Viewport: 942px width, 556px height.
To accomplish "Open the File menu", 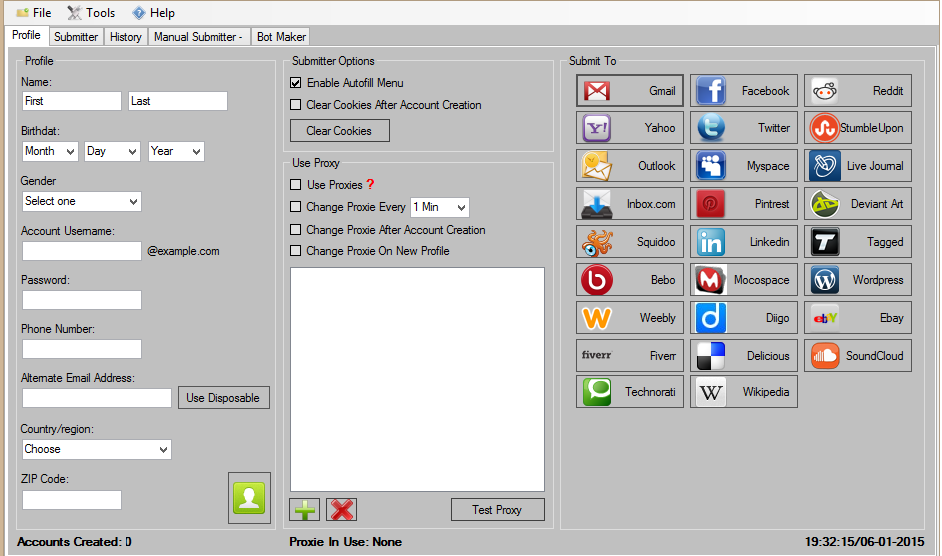I will pyautogui.click(x=34, y=13).
